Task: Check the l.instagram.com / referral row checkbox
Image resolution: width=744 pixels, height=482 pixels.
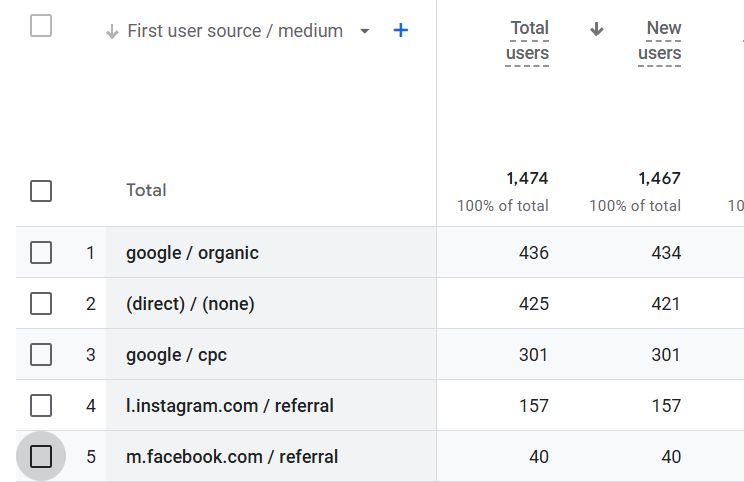Action: tap(41, 406)
